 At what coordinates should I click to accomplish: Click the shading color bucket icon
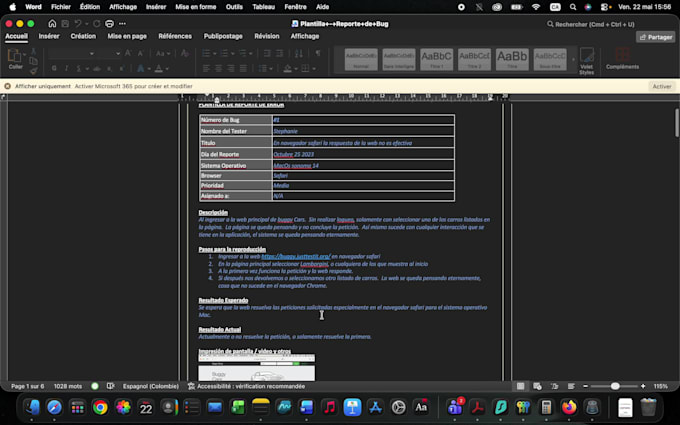pos(288,69)
